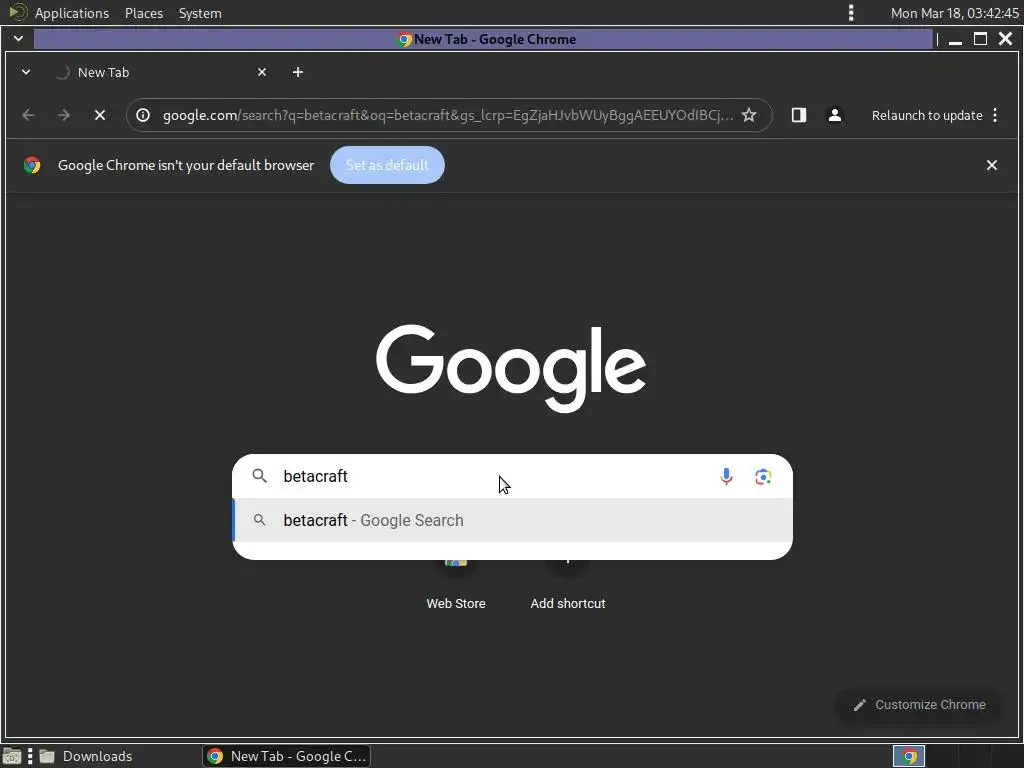Maximize the Chrome window

coord(980,39)
